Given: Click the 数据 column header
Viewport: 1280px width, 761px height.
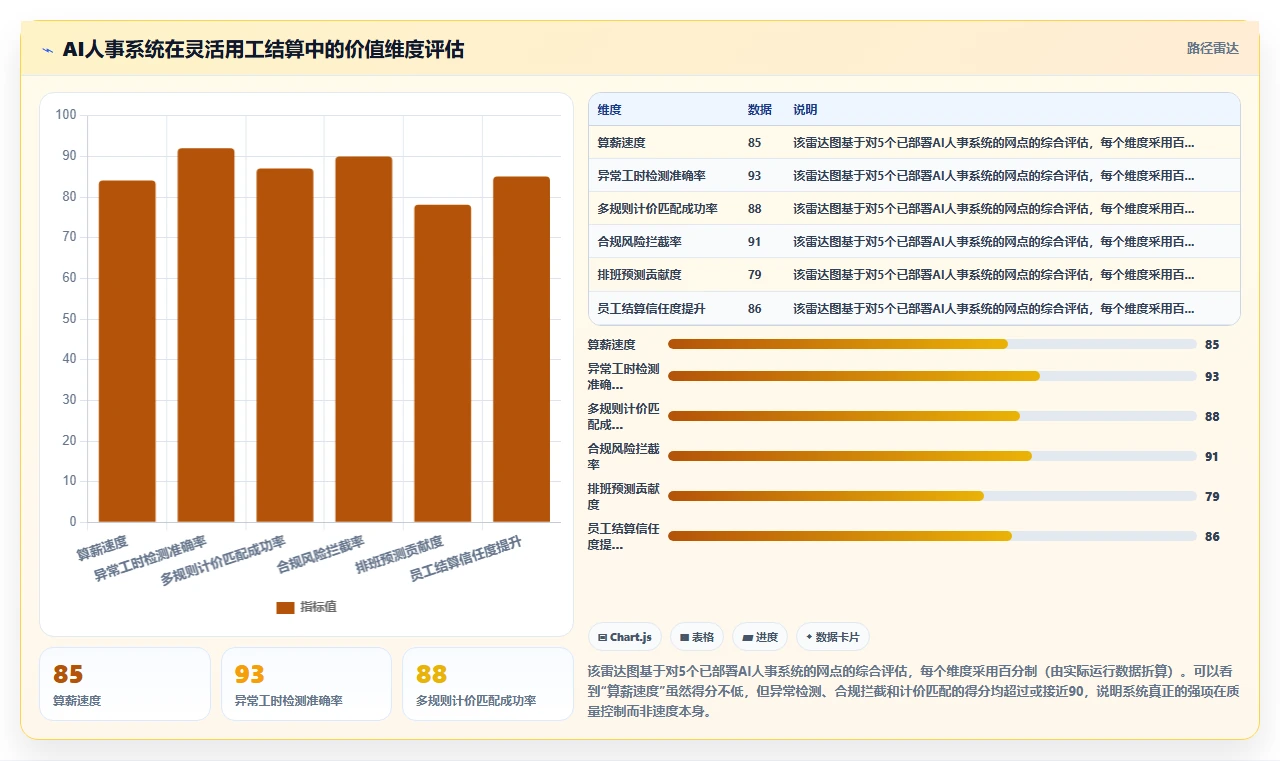Looking at the screenshot, I should coord(760,109).
